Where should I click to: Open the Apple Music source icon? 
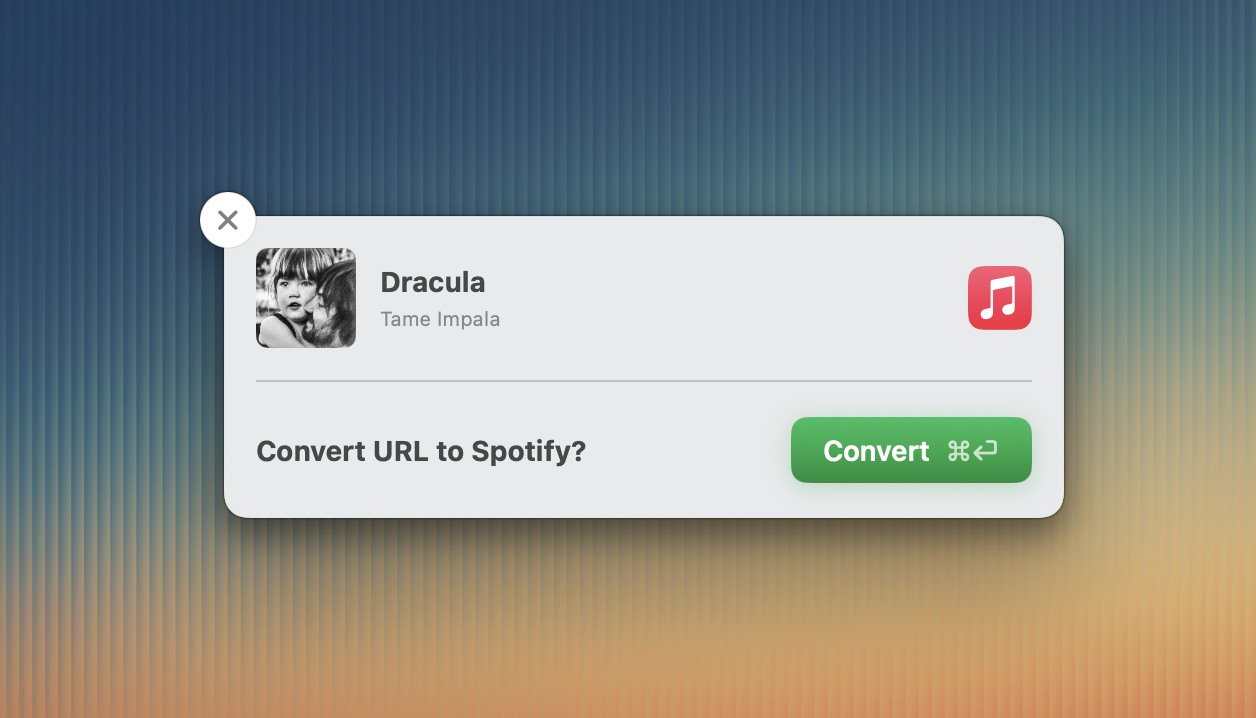pos(999,298)
